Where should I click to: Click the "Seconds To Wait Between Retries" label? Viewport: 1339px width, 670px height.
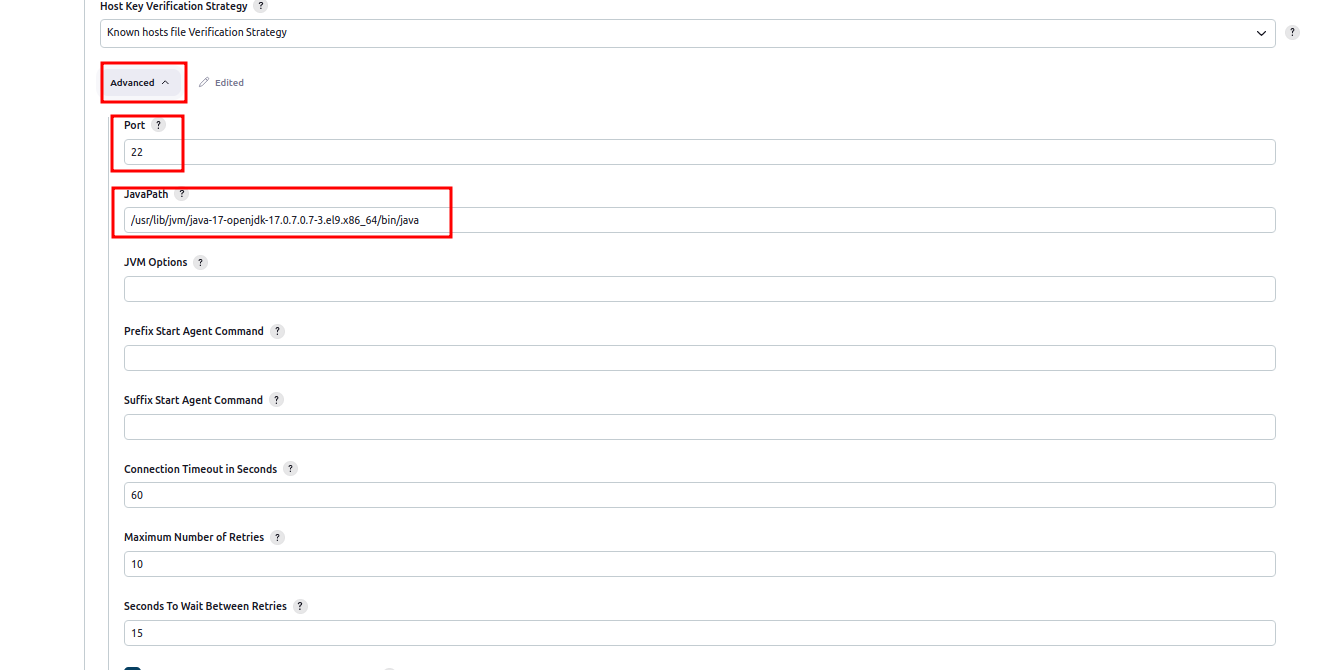coord(205,606)
